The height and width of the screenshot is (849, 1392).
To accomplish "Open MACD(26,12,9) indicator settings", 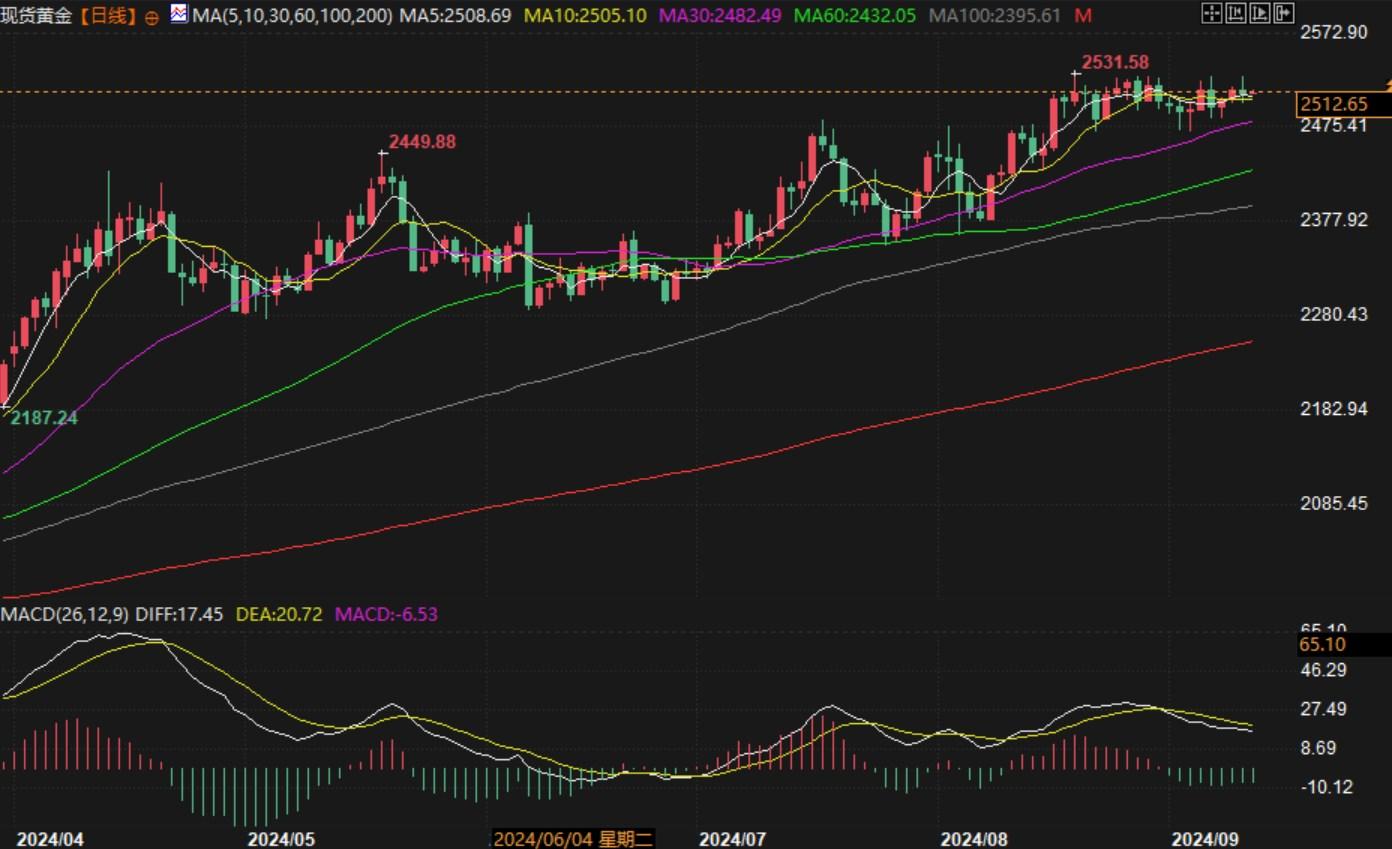I will point(64,614).
